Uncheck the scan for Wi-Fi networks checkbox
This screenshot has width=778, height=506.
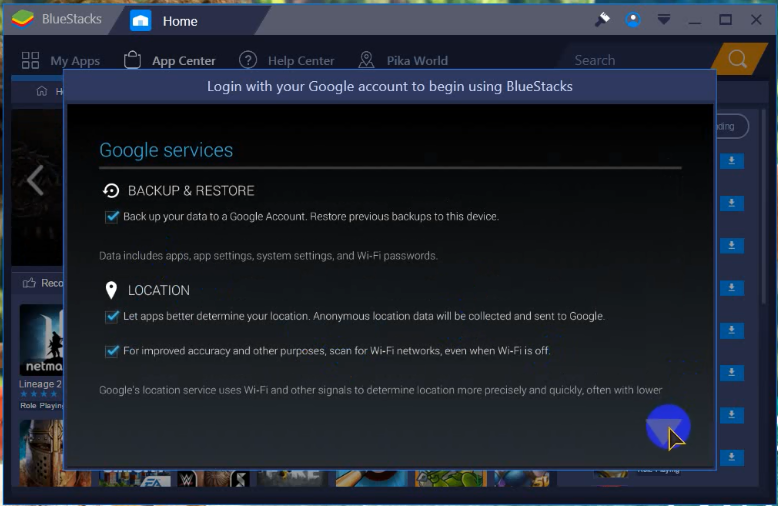click(112, 351)
